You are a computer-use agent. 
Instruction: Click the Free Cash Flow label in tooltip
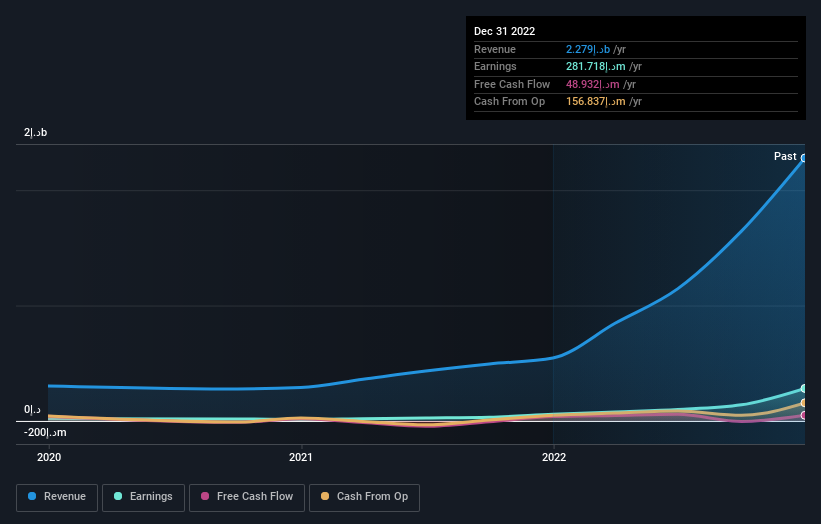point(512,84)
